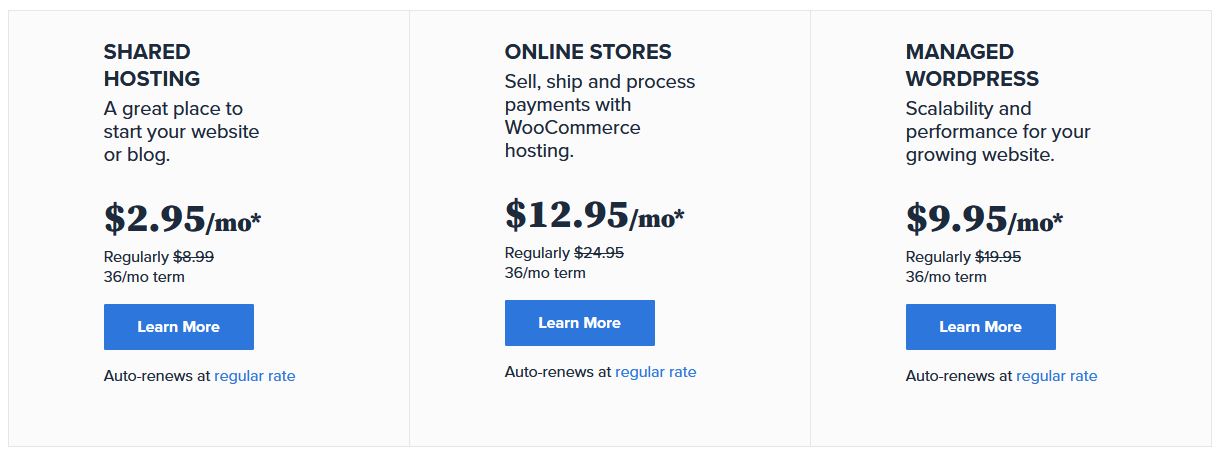Click the $12.95/mo price
Image resolution: width=1220 pixels, height=454 pixels.
594,215
